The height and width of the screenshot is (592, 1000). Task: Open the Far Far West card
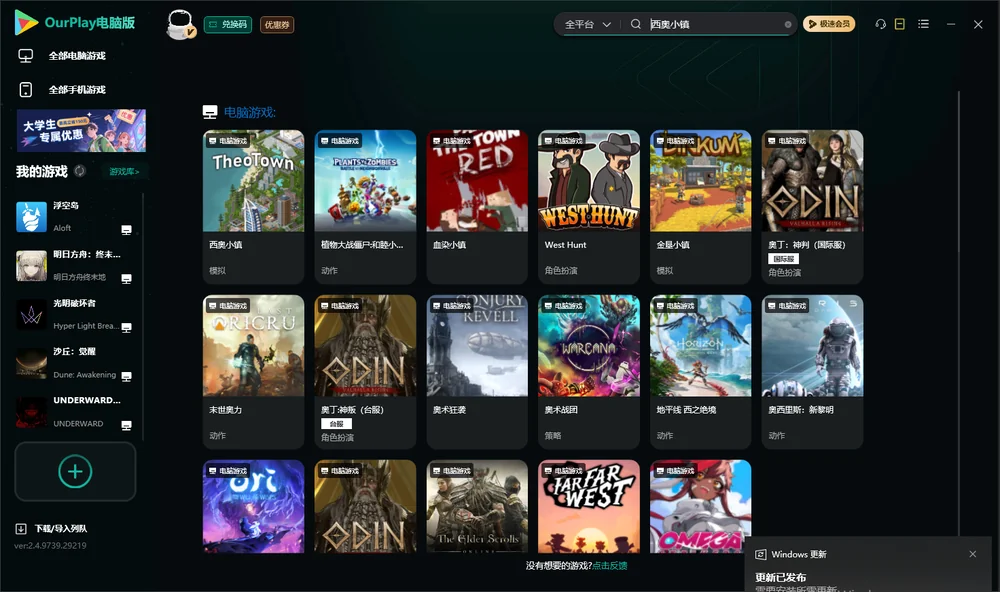click(x=589, y=507)
